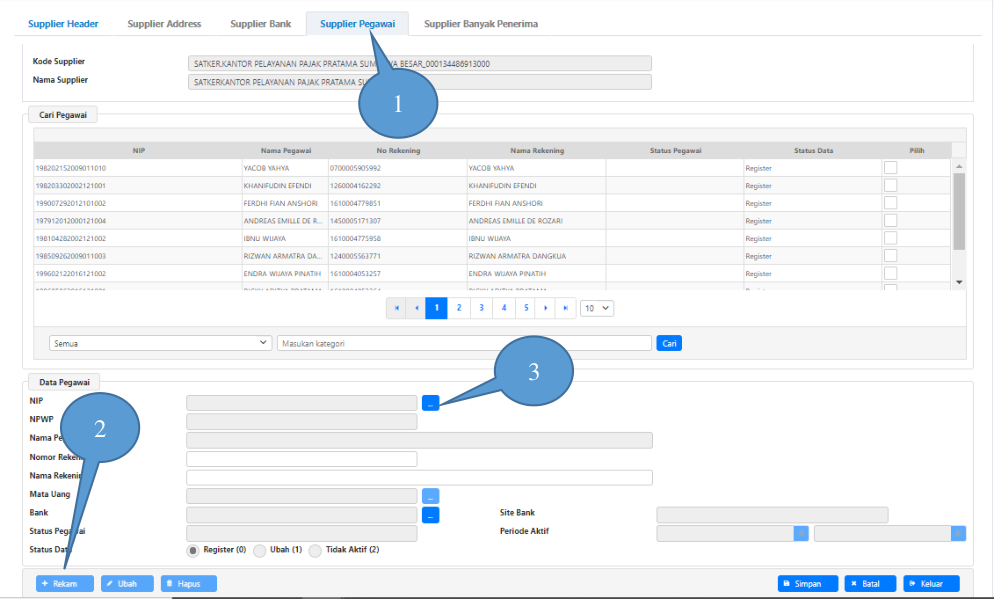The height and width of the screenshot is (599, 994).
Task: Jump to the next results page arrow
Action: (546, 308)
